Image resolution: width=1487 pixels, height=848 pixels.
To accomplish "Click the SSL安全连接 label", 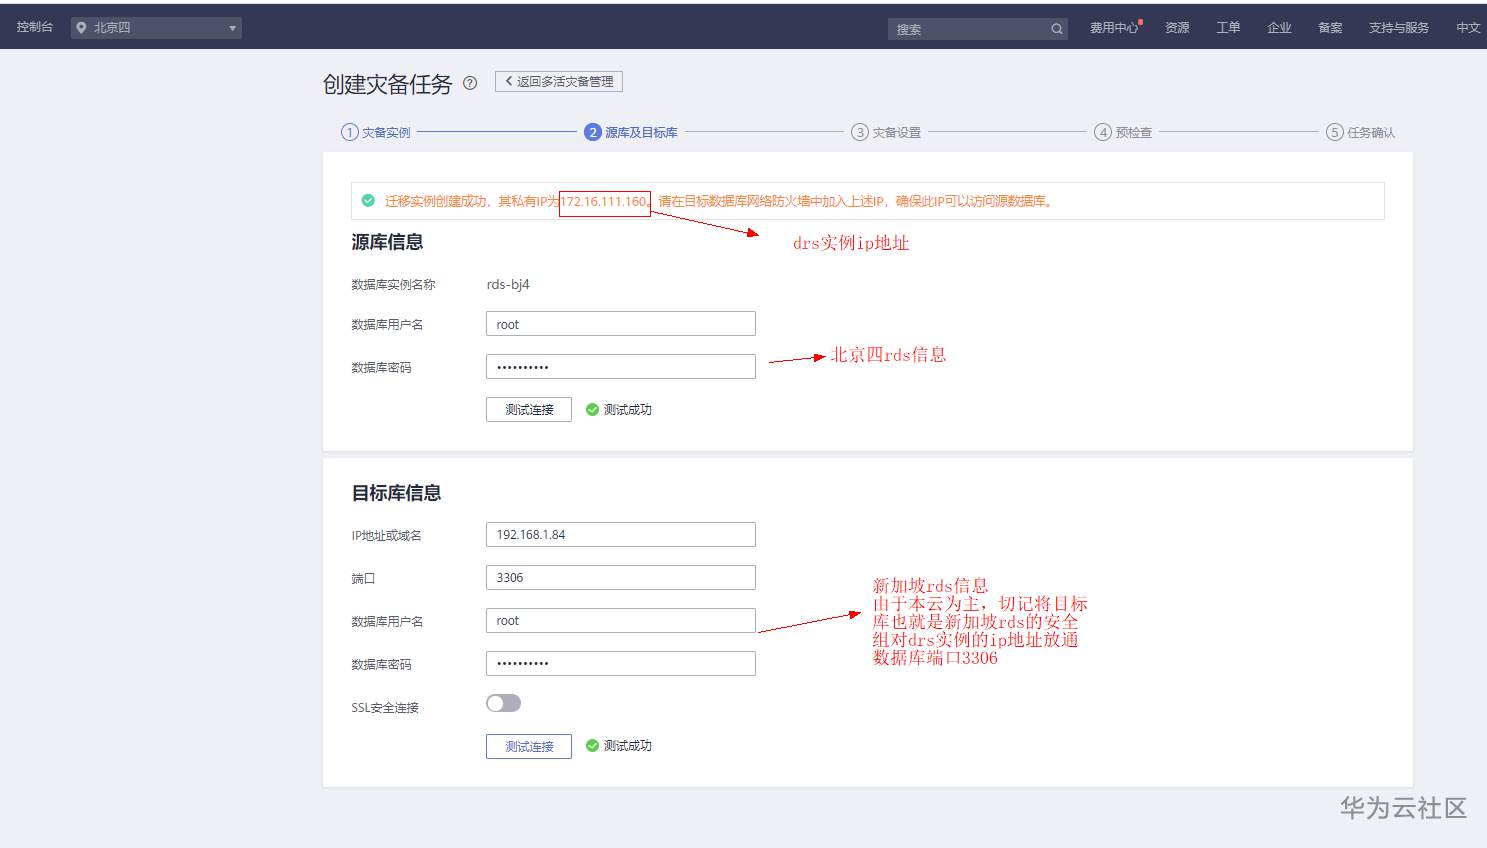I will [385, 708].
